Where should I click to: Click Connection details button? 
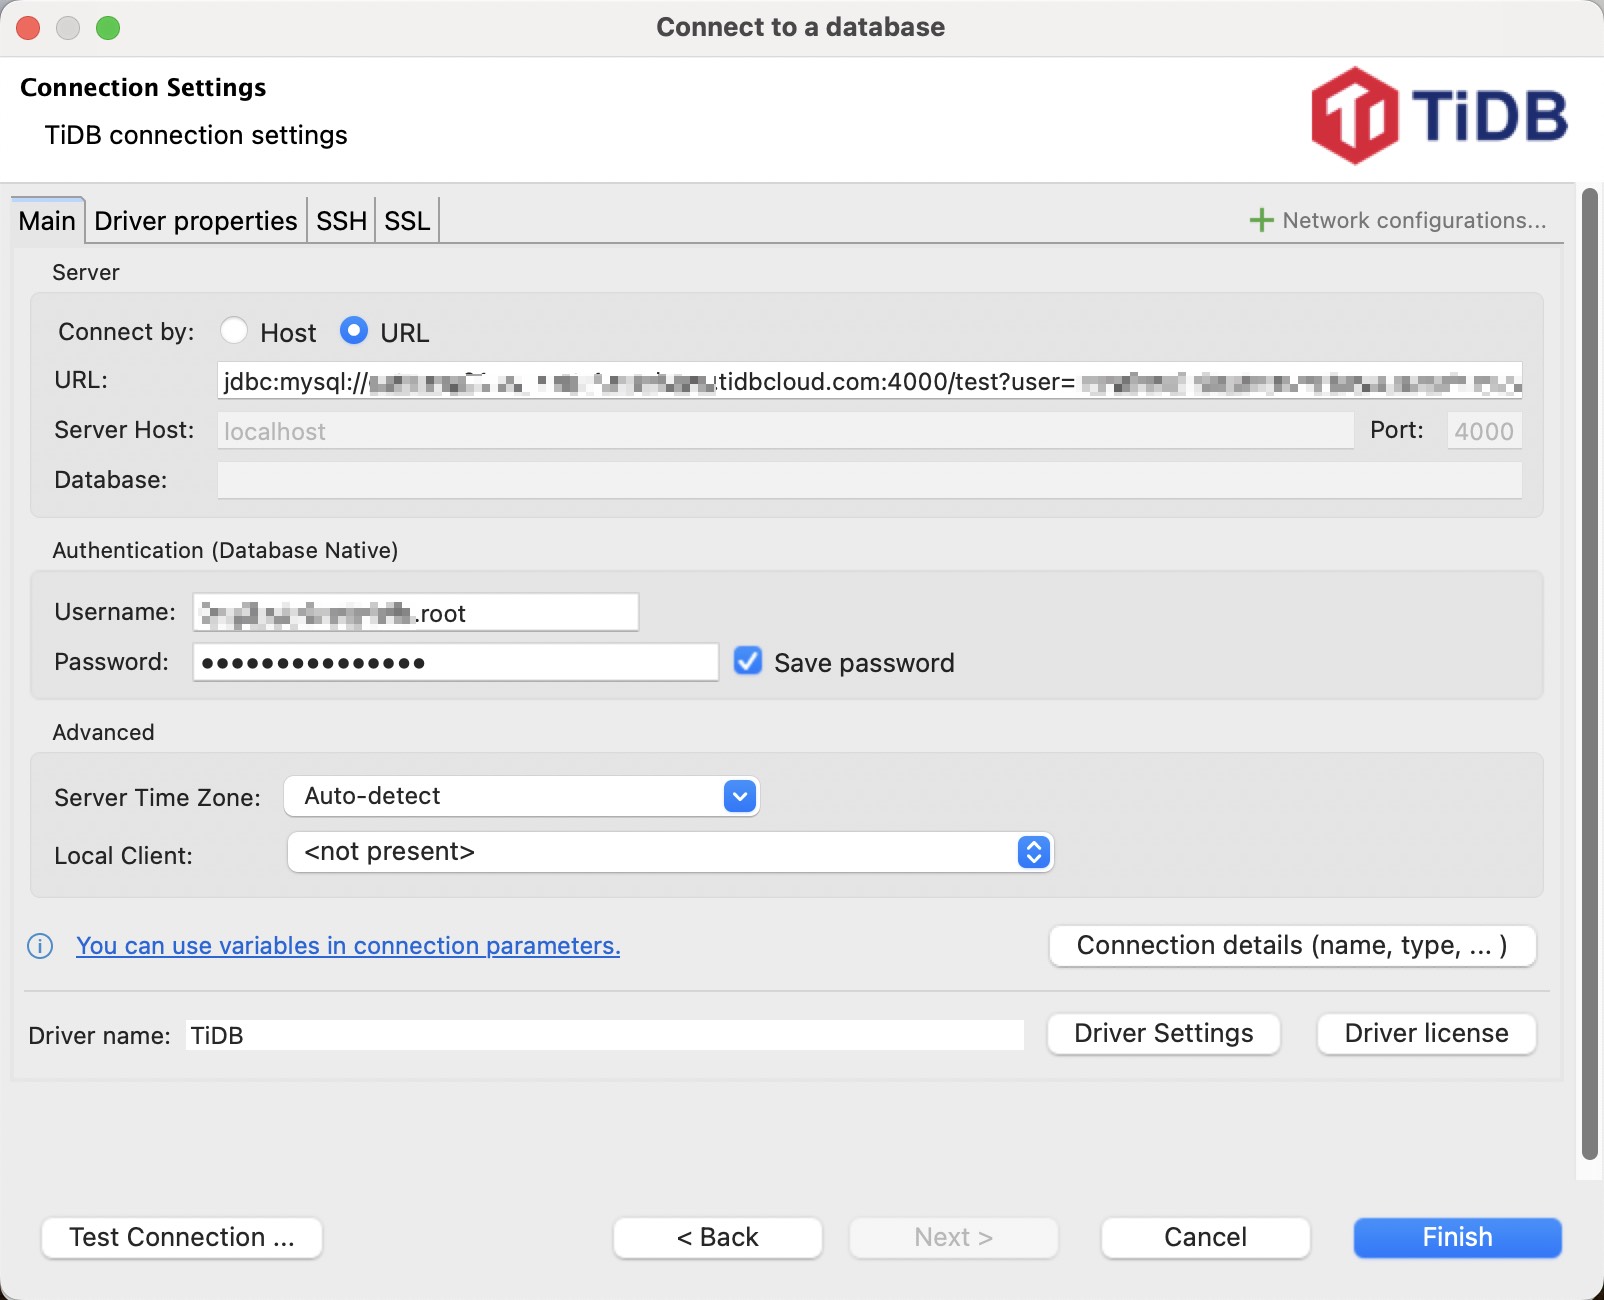(x=1292, y=946)
